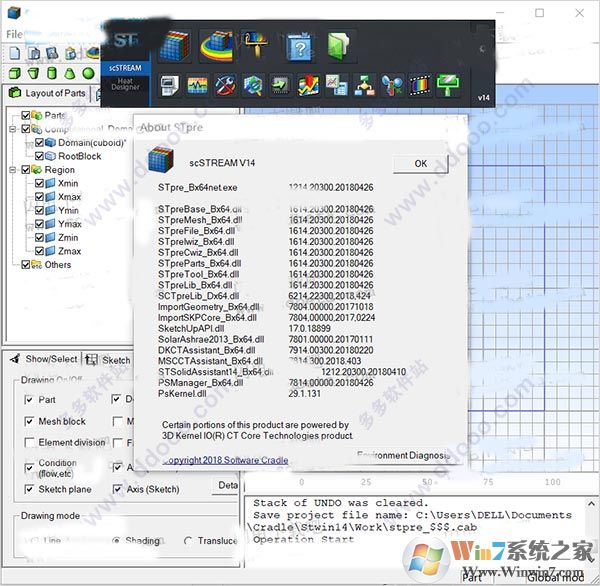The height and width of the screenshot is (586, 600).
Task: Open the rainbow film strip icon
Action: coord(420,85)
